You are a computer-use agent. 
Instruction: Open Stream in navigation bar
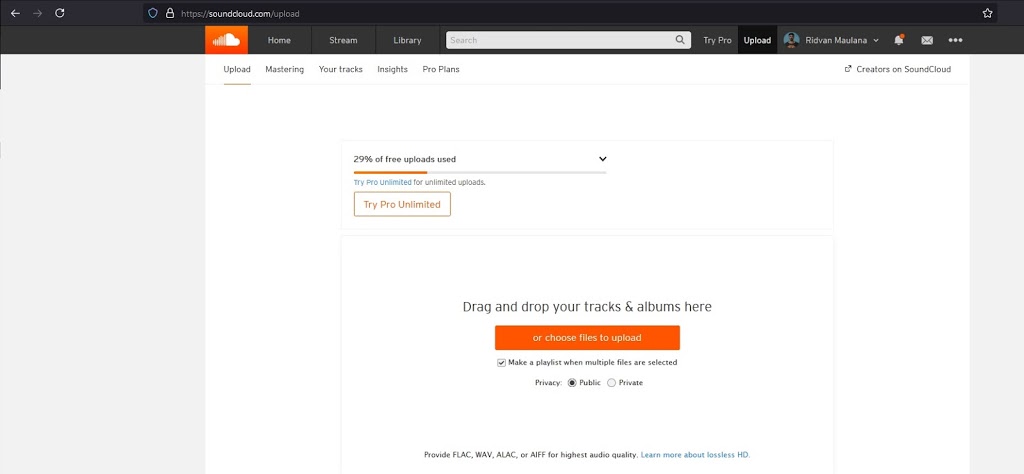coord(343,40)
